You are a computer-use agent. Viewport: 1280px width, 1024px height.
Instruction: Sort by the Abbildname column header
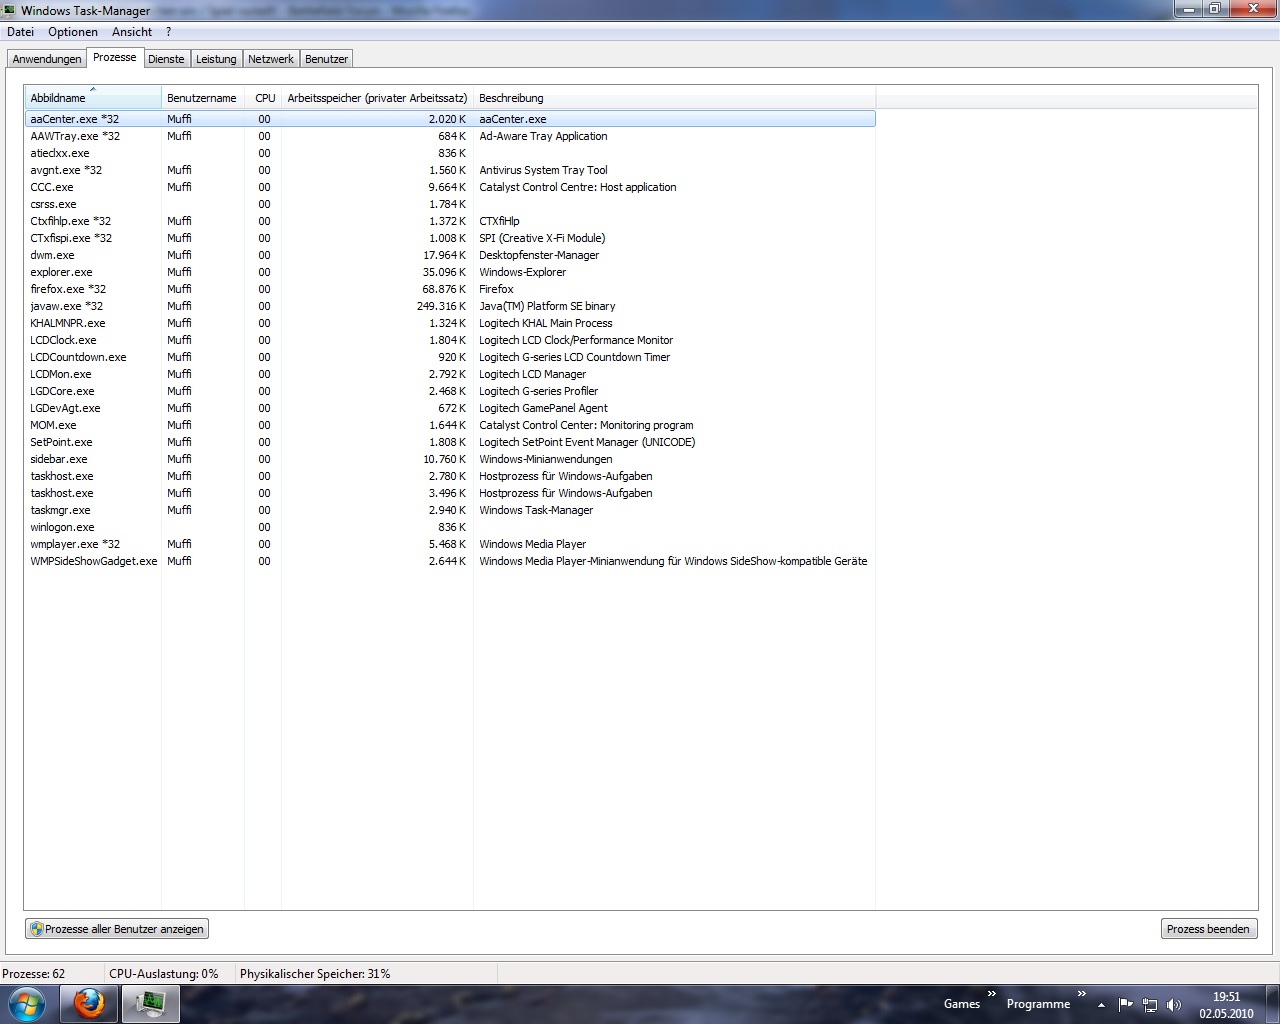[x=92, y=98]
